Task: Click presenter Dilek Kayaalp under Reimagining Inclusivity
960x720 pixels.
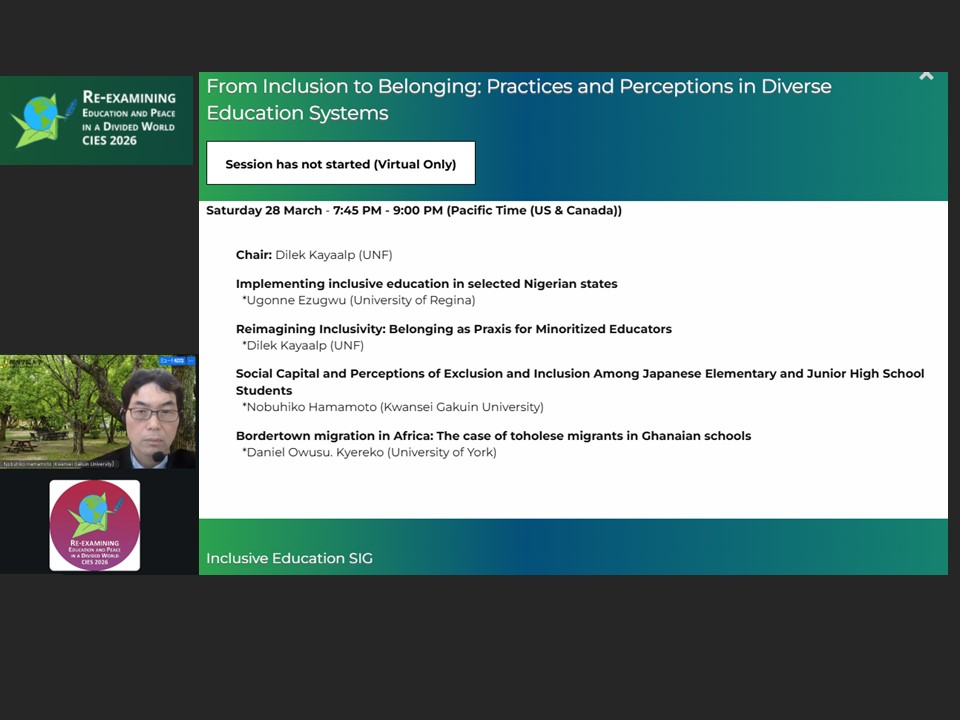Action: (304, 345)
